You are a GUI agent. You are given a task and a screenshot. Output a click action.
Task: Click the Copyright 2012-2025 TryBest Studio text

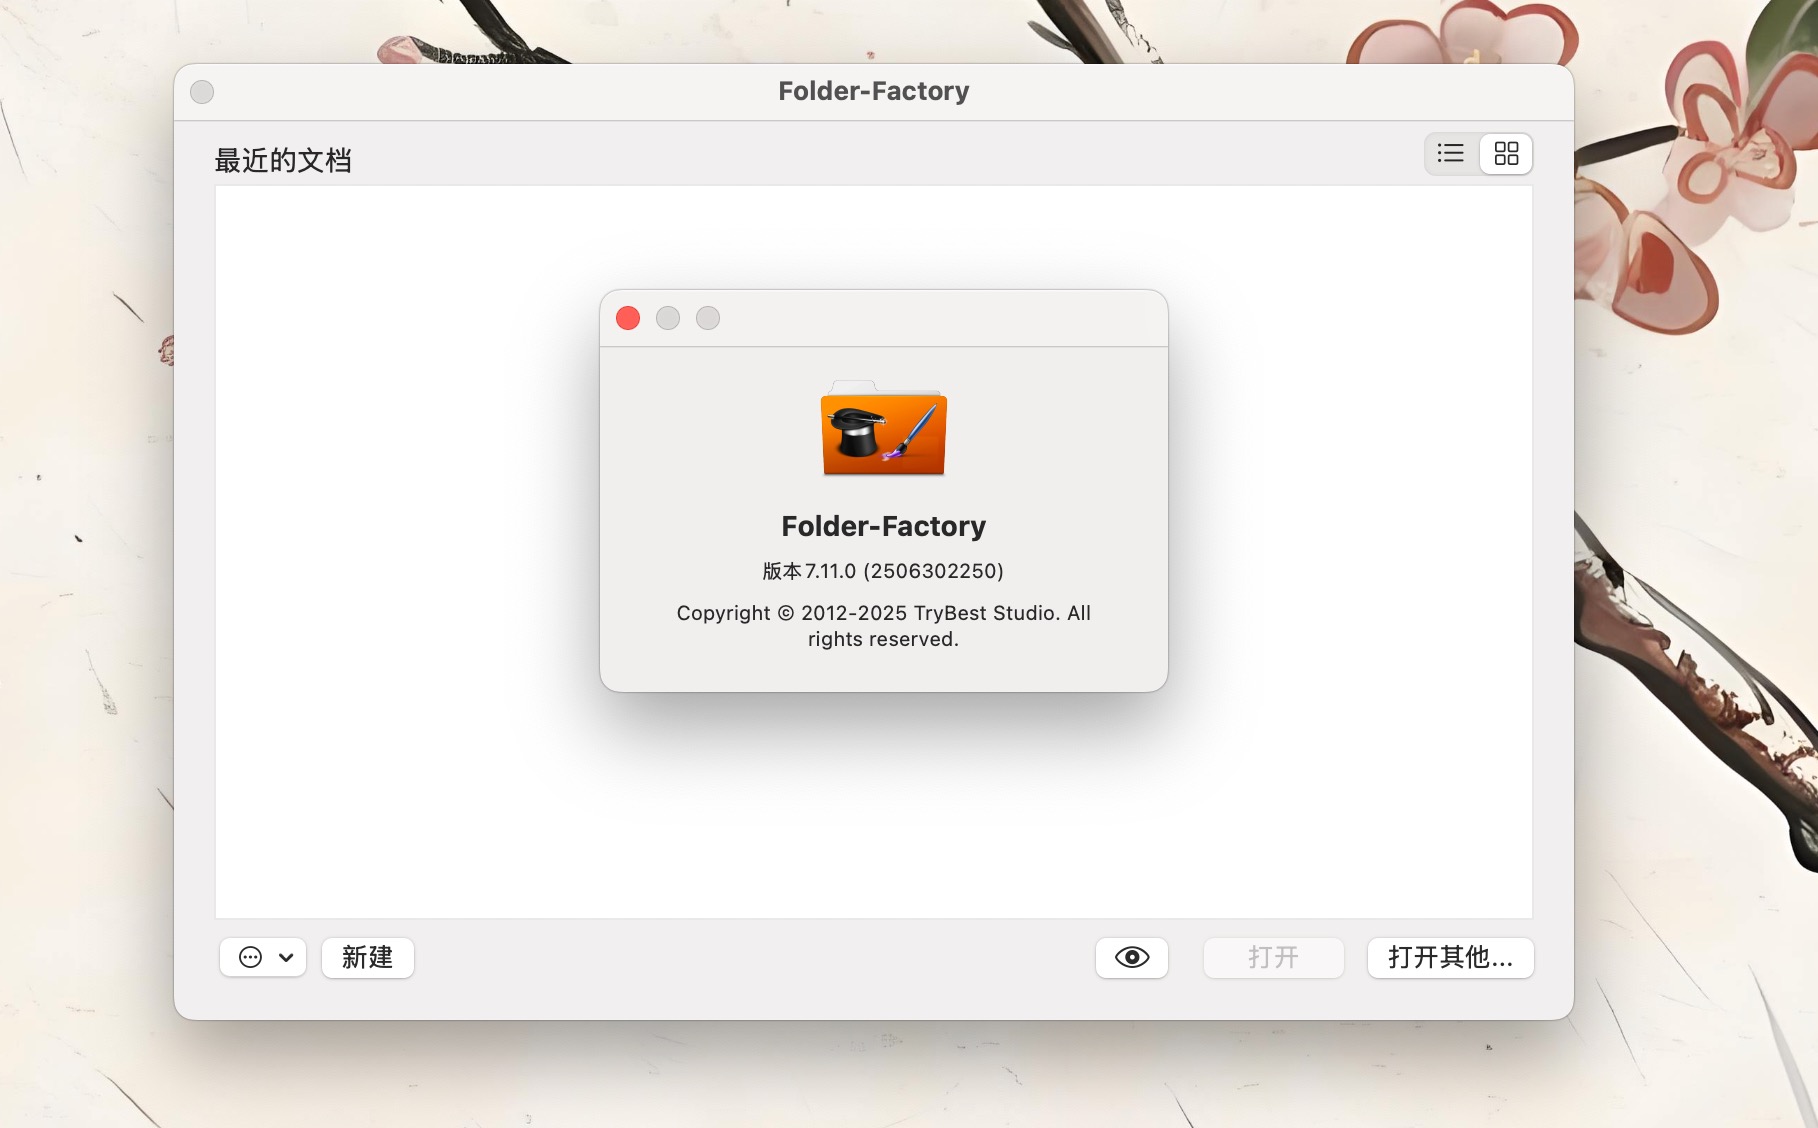[x=883, y=626]
